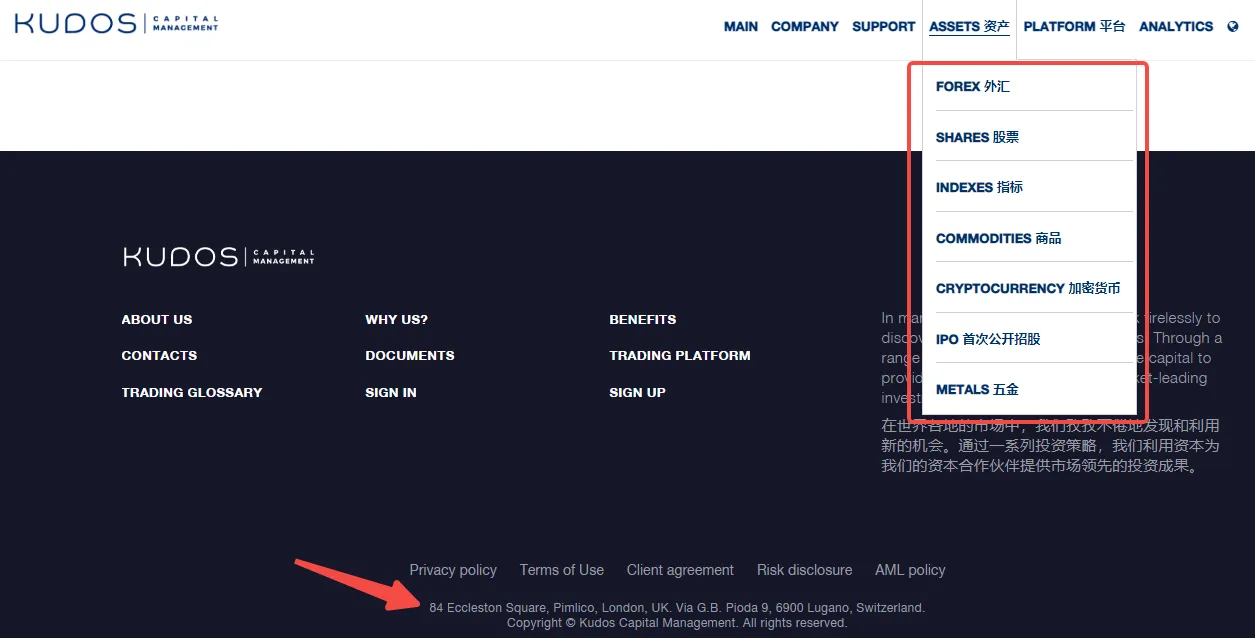Expand the PLATFORM 平台 menu
Viewport: 1255px width, 638px height.
1075,27
